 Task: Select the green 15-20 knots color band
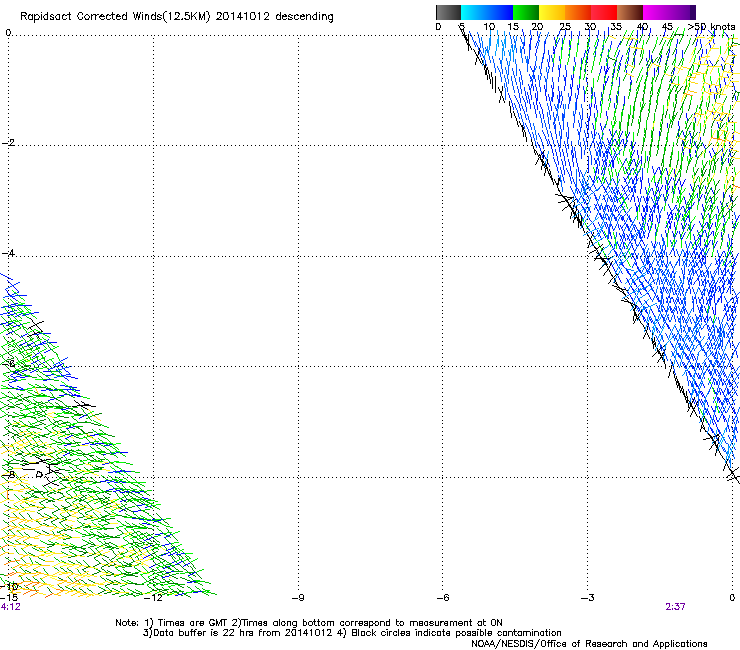click(x=526, y=12)
